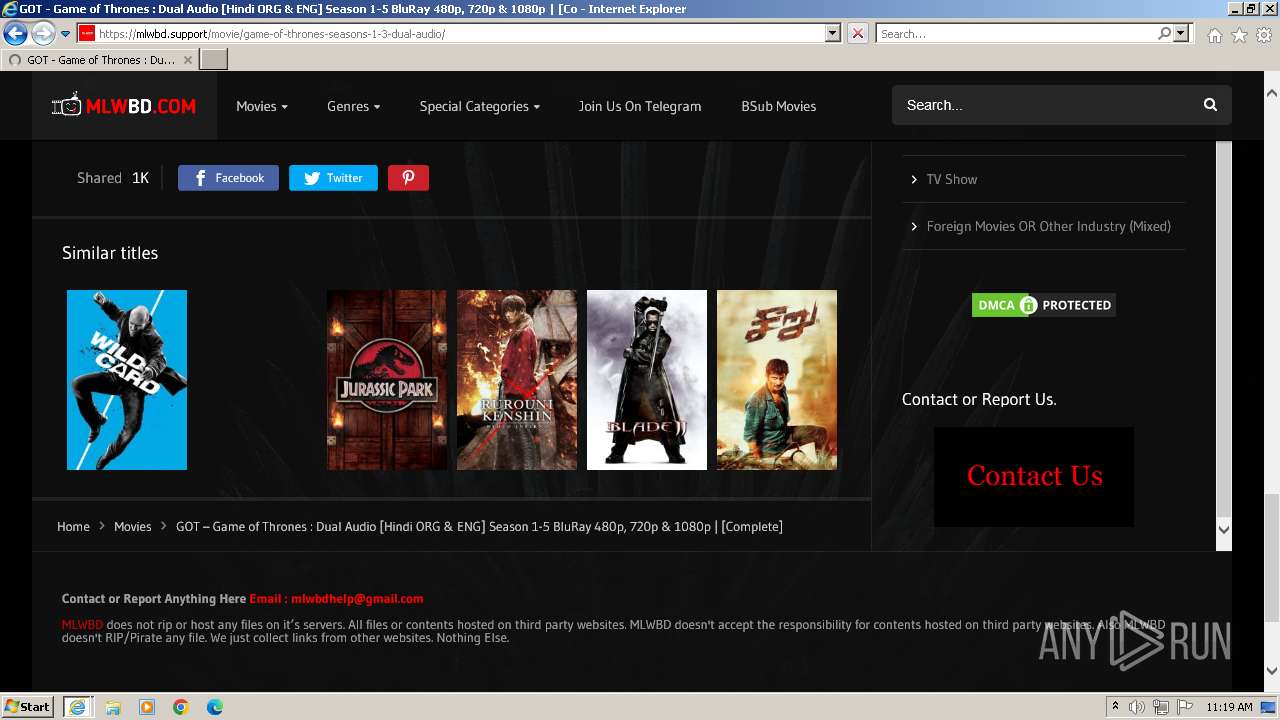Screen dimensions: 1280x720
Task: Open Microsoft Edge taskbar icon
Action: (215, 707)
